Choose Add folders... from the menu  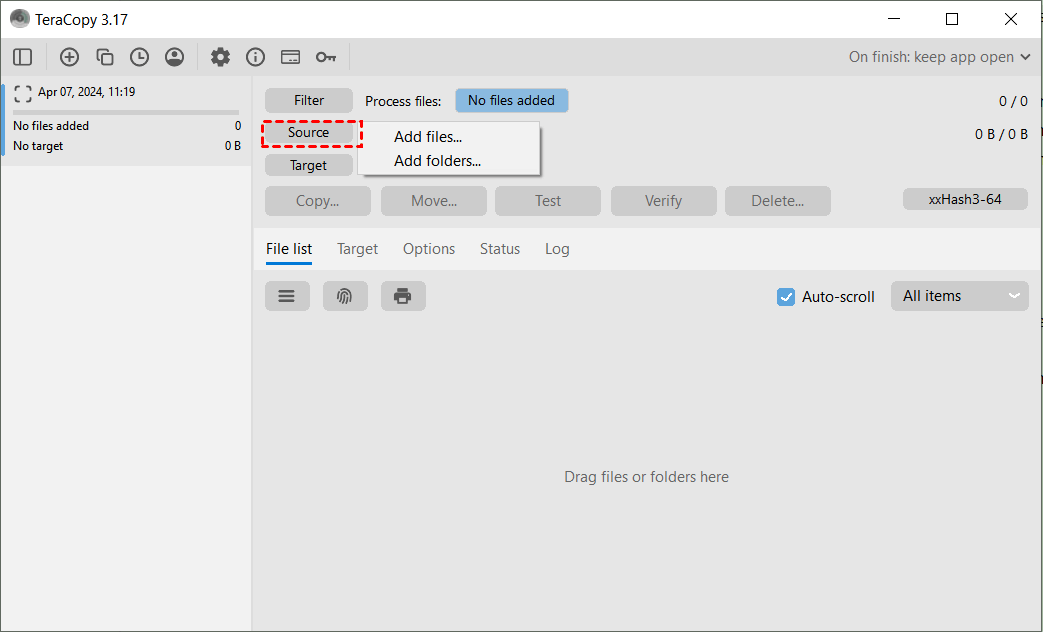click(437, 160)
